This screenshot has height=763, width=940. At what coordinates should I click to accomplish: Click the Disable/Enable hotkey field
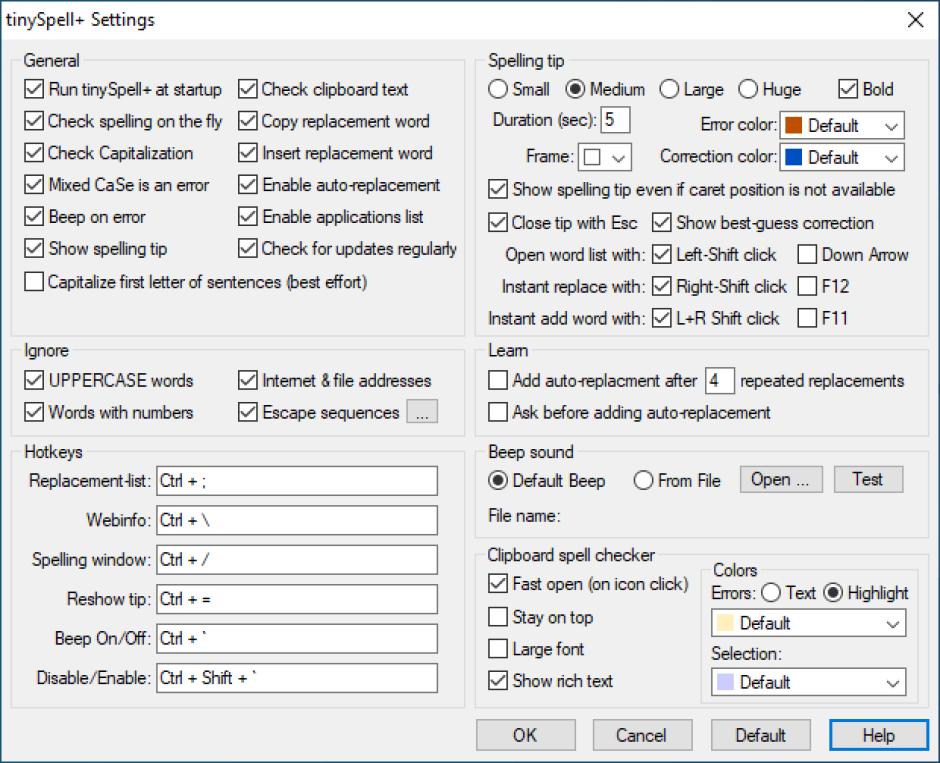pos(297,678)
